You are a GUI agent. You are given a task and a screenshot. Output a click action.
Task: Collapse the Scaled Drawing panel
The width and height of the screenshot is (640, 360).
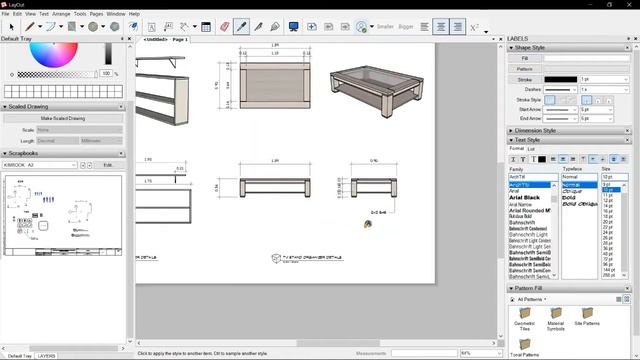(4, 107)
